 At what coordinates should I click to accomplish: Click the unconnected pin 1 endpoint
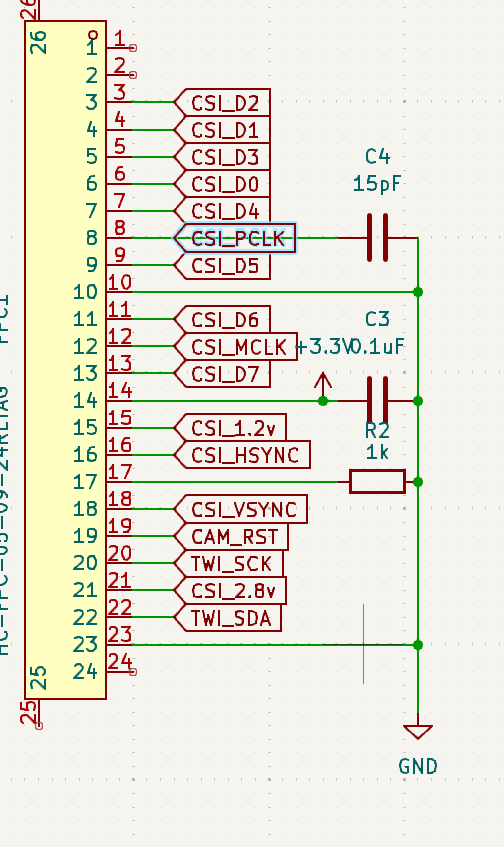click(133, 48)
